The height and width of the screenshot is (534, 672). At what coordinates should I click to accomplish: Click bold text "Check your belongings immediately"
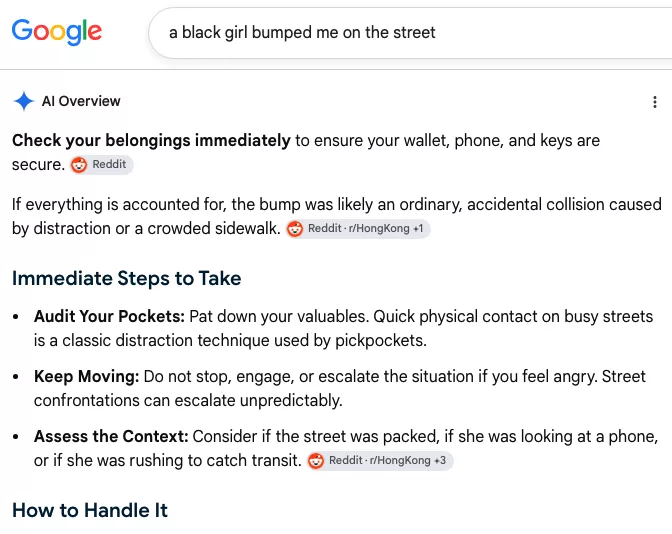tap(151, 141)
